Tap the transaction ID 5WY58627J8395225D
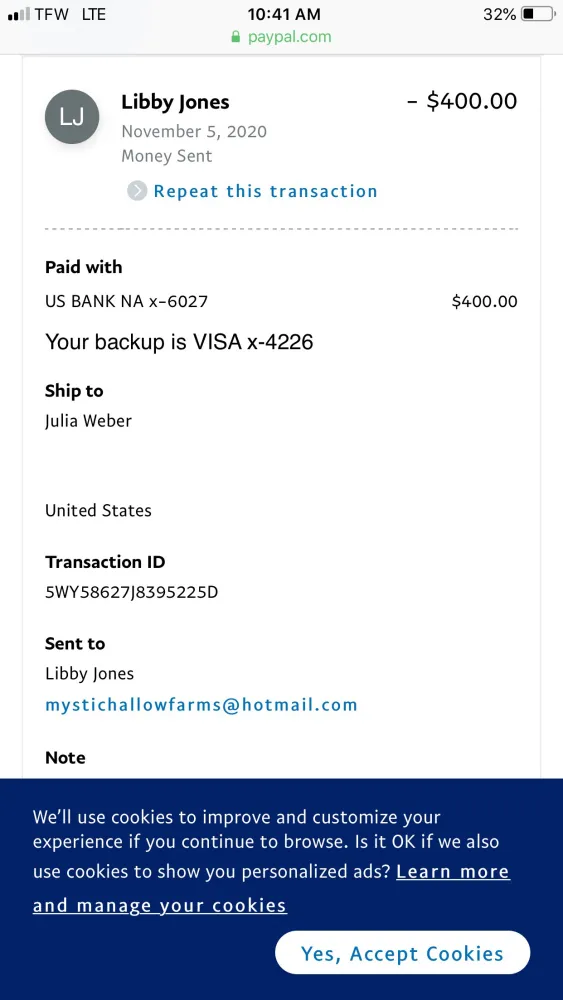Screen dimensions: 563x1000 click(131, 592)
